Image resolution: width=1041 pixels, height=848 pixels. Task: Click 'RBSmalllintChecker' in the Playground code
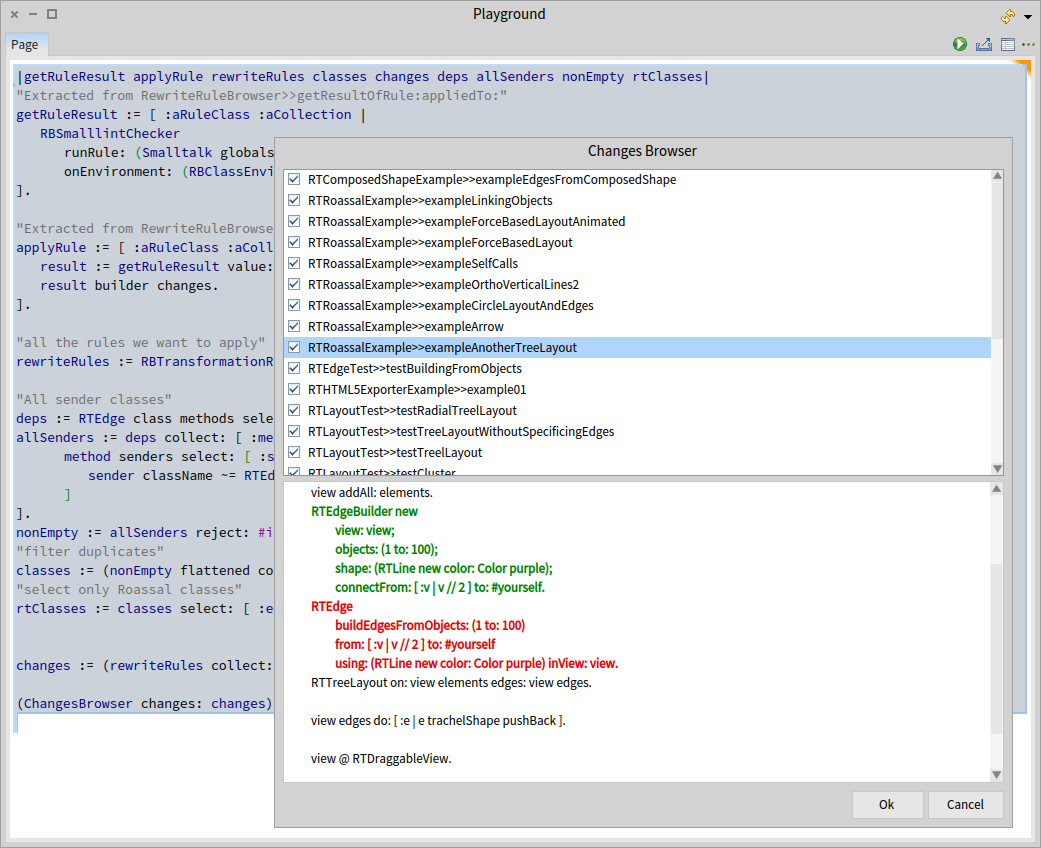coord(110,133)
